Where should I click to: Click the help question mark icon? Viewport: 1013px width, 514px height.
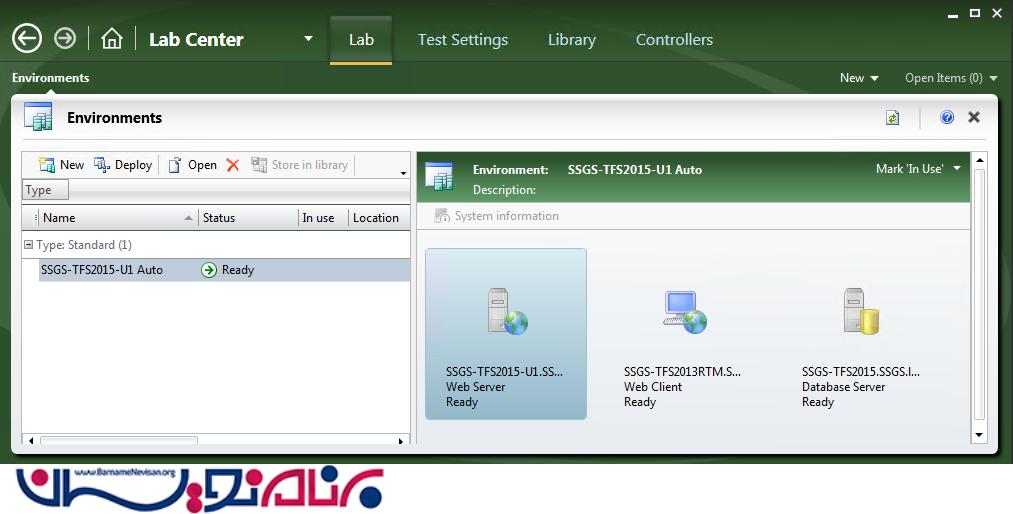(947, 118)
